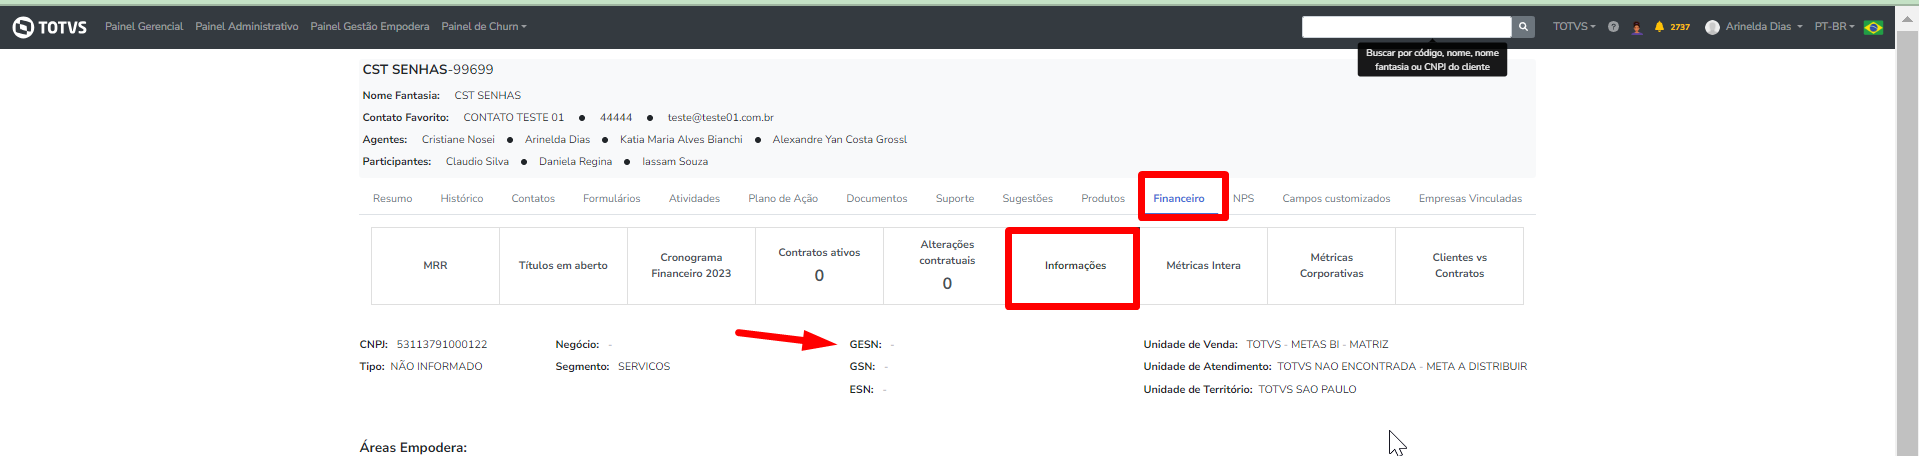Open Painel Gerencial
1919x456 pixels.
144,27
